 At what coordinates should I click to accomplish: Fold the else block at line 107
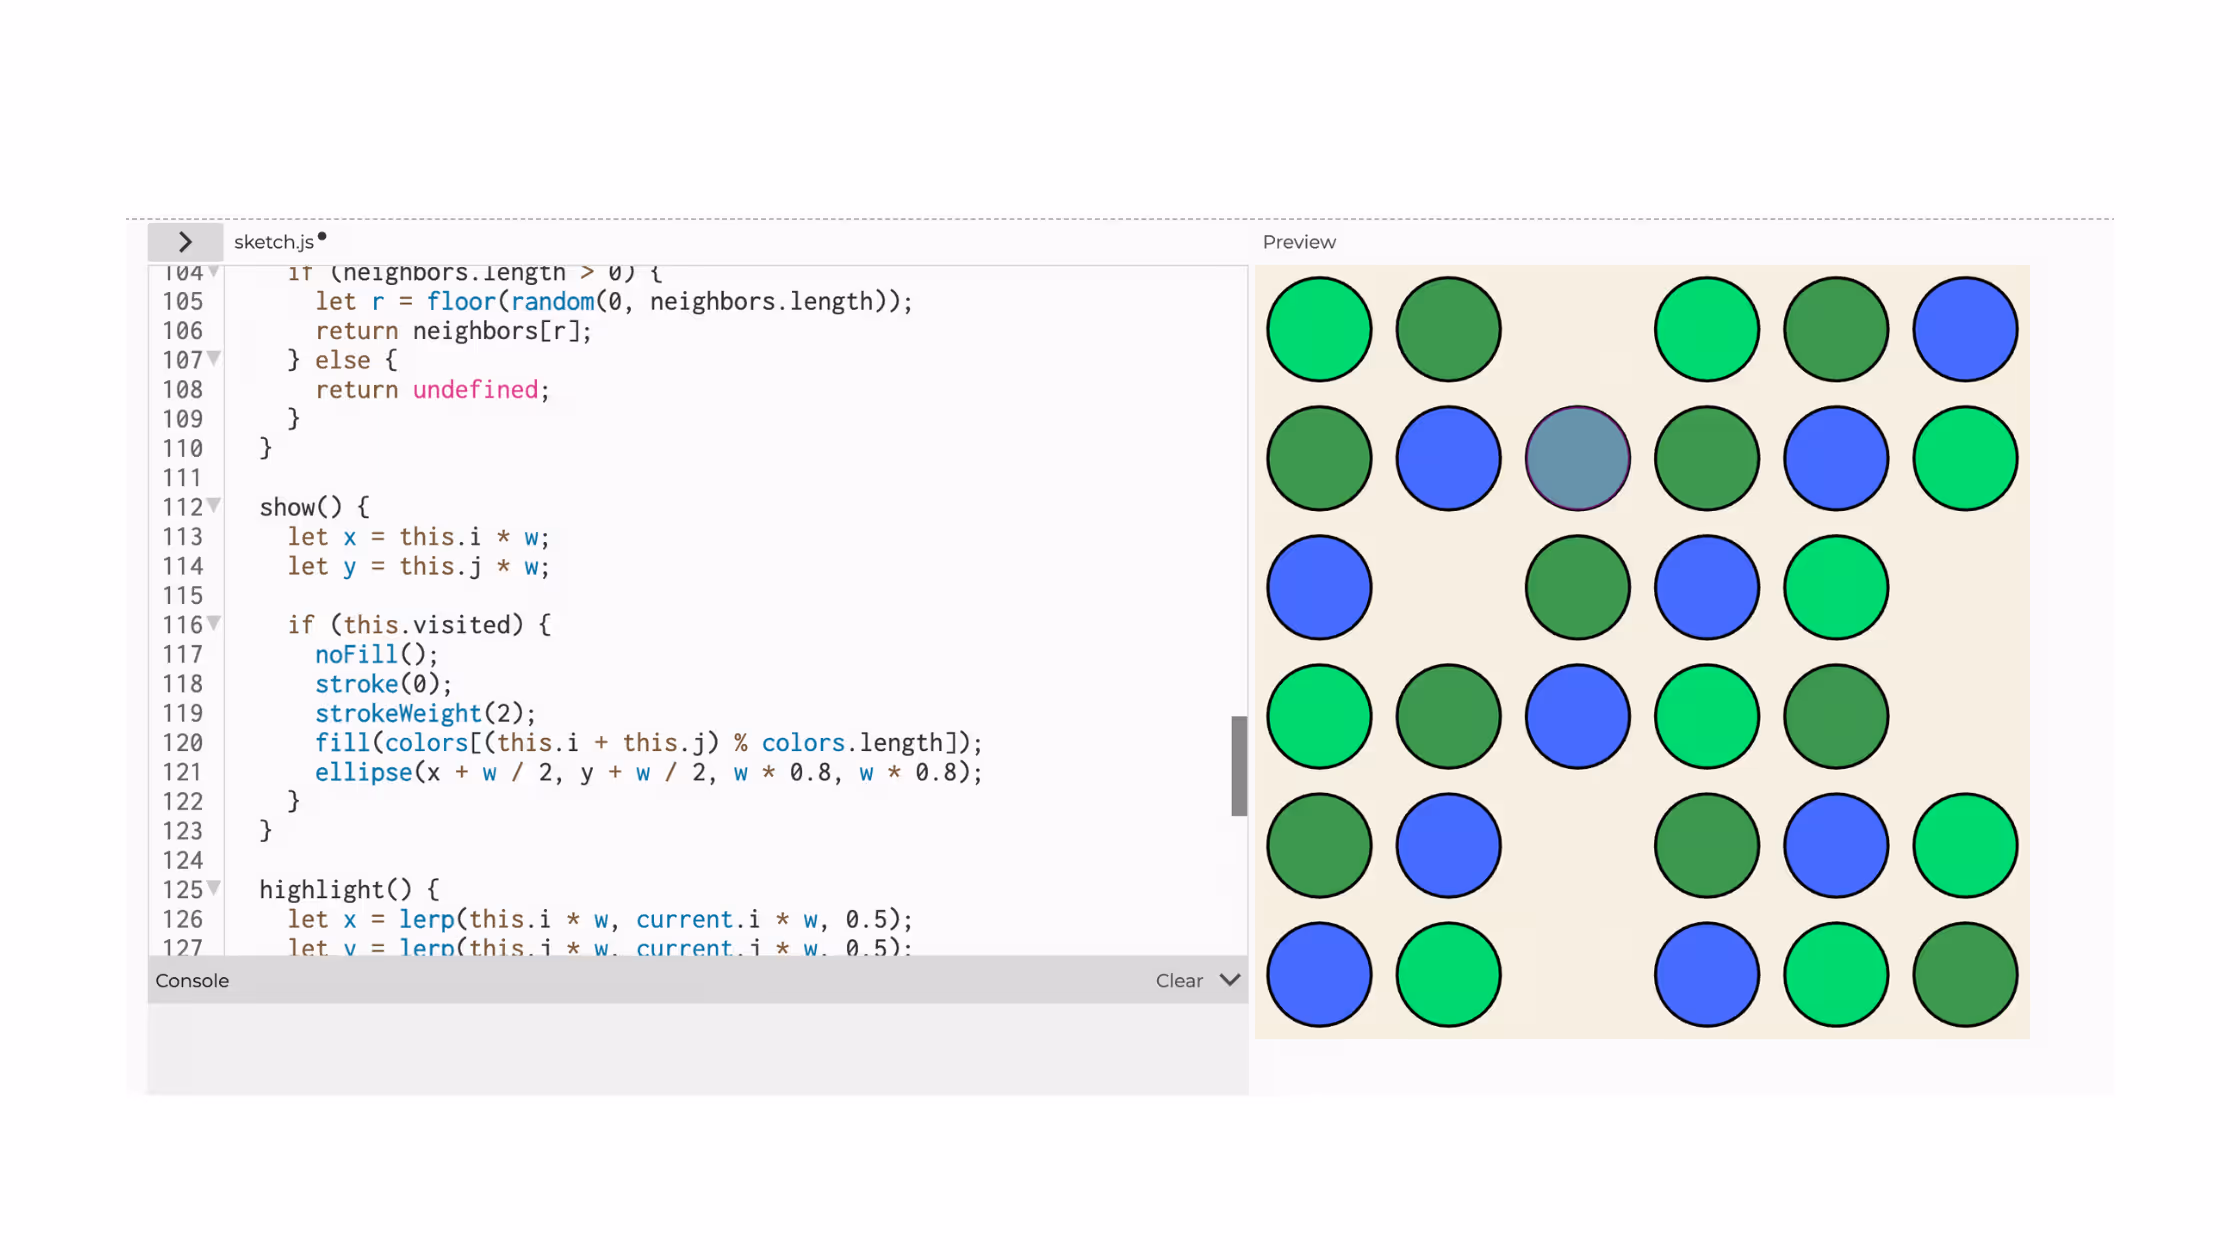click(214, 358)
